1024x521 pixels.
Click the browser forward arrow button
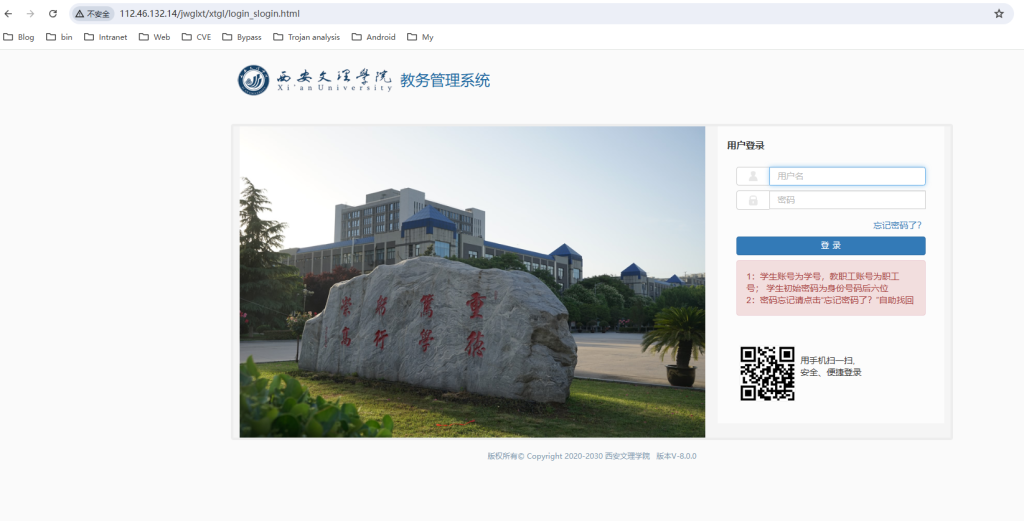click(30, 14)
